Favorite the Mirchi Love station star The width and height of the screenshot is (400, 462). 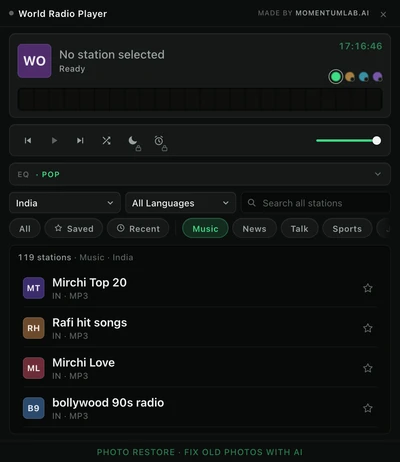pos(368,368)
